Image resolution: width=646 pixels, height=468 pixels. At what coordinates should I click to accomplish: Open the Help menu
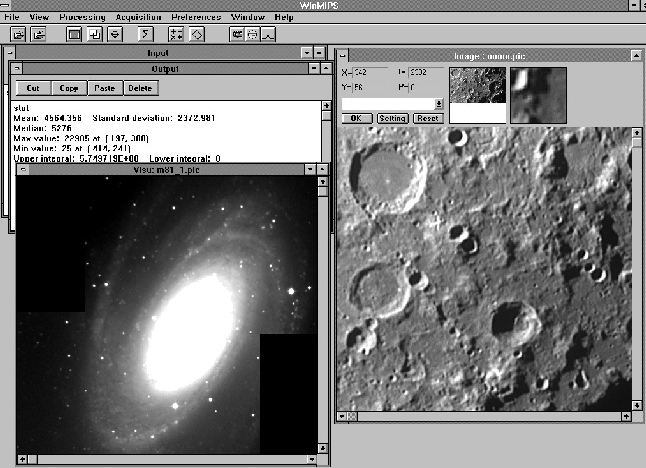284,17
